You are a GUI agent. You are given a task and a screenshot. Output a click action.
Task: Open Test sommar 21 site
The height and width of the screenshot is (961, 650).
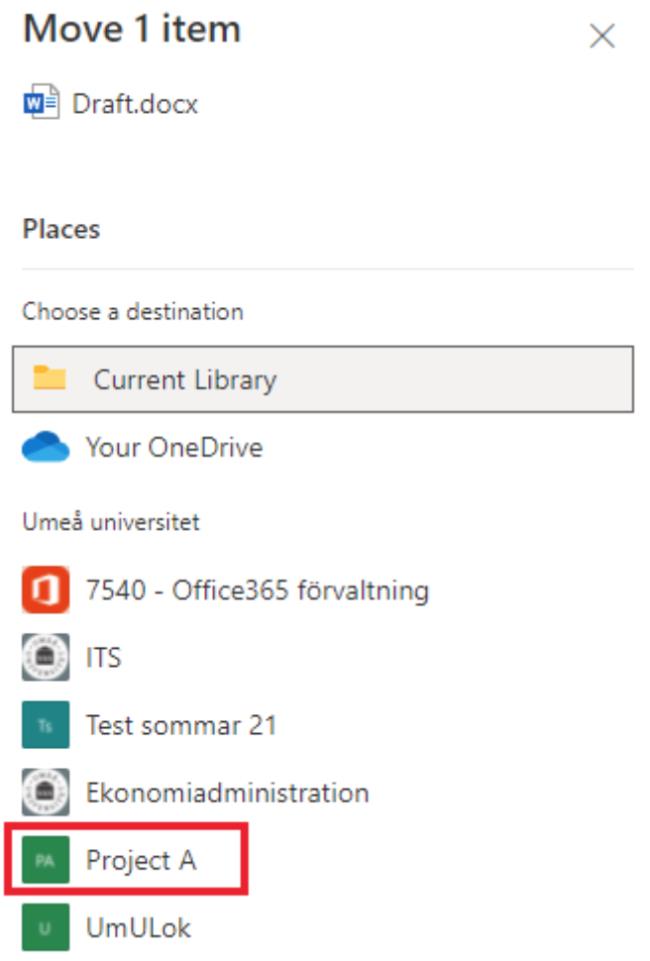click(x=149, y=725)
